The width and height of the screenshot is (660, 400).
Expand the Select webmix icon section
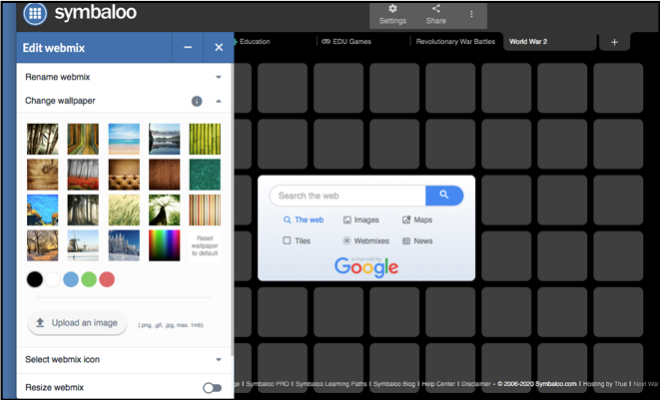(x=218, y=359)
